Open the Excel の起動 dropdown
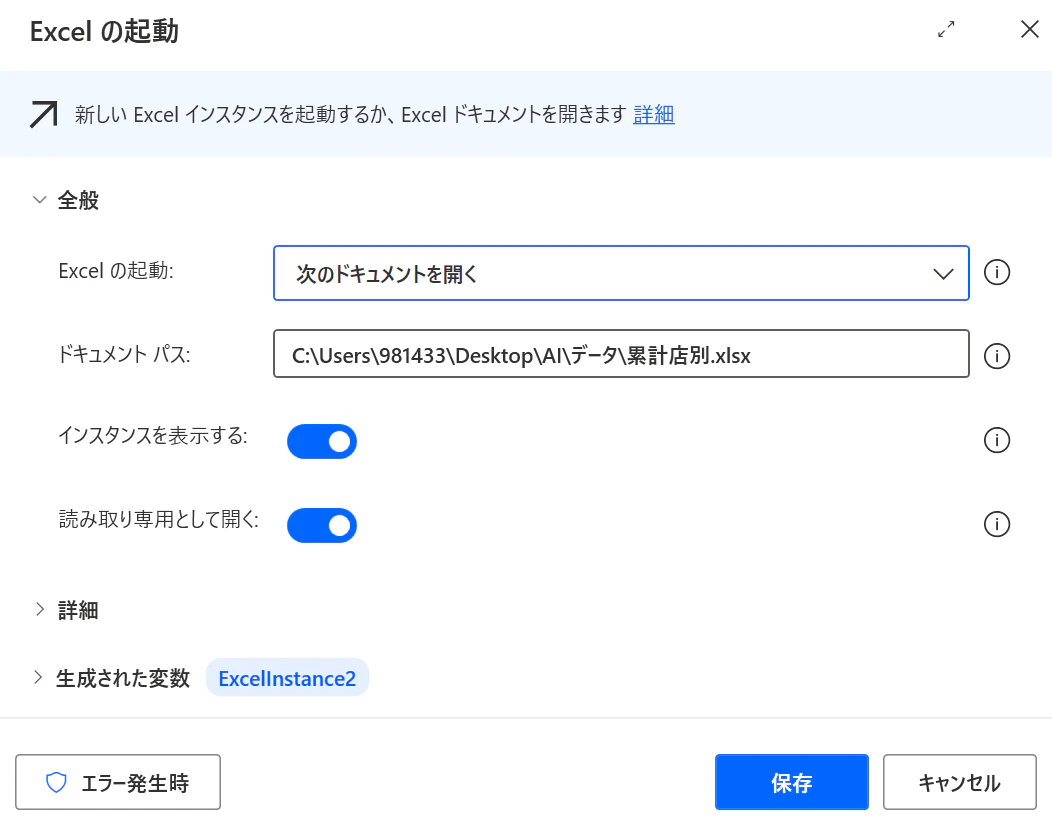 point(621,273)
